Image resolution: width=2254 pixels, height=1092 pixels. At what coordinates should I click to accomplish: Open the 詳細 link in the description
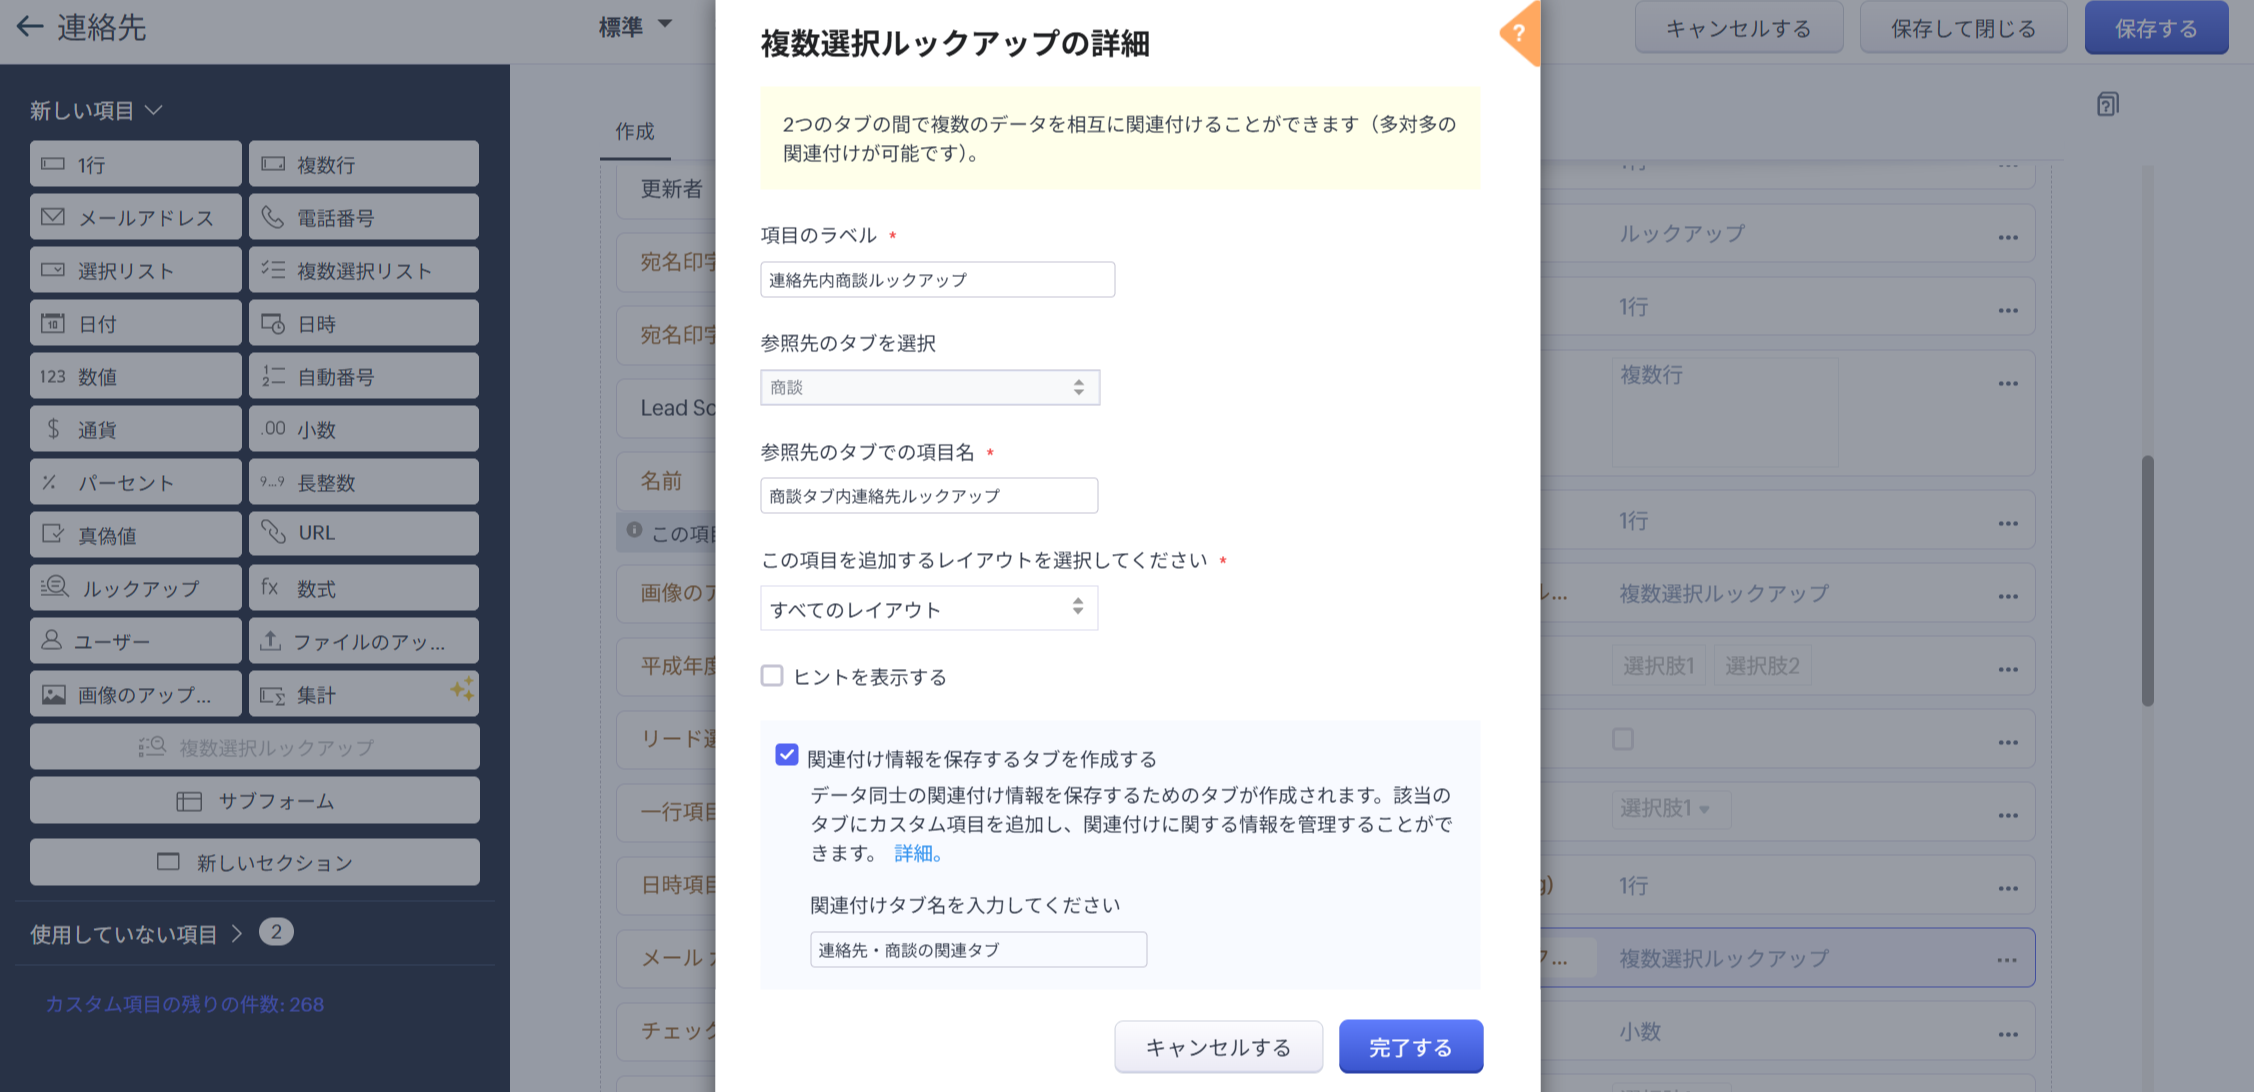(916, 853)
